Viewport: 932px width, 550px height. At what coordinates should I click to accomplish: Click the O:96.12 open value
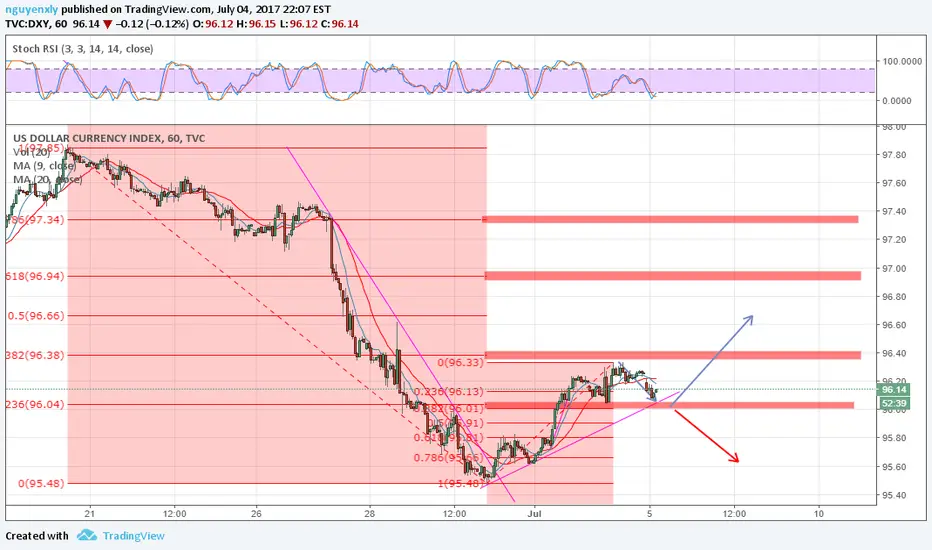pyautogui.click(x=213, y=24)
